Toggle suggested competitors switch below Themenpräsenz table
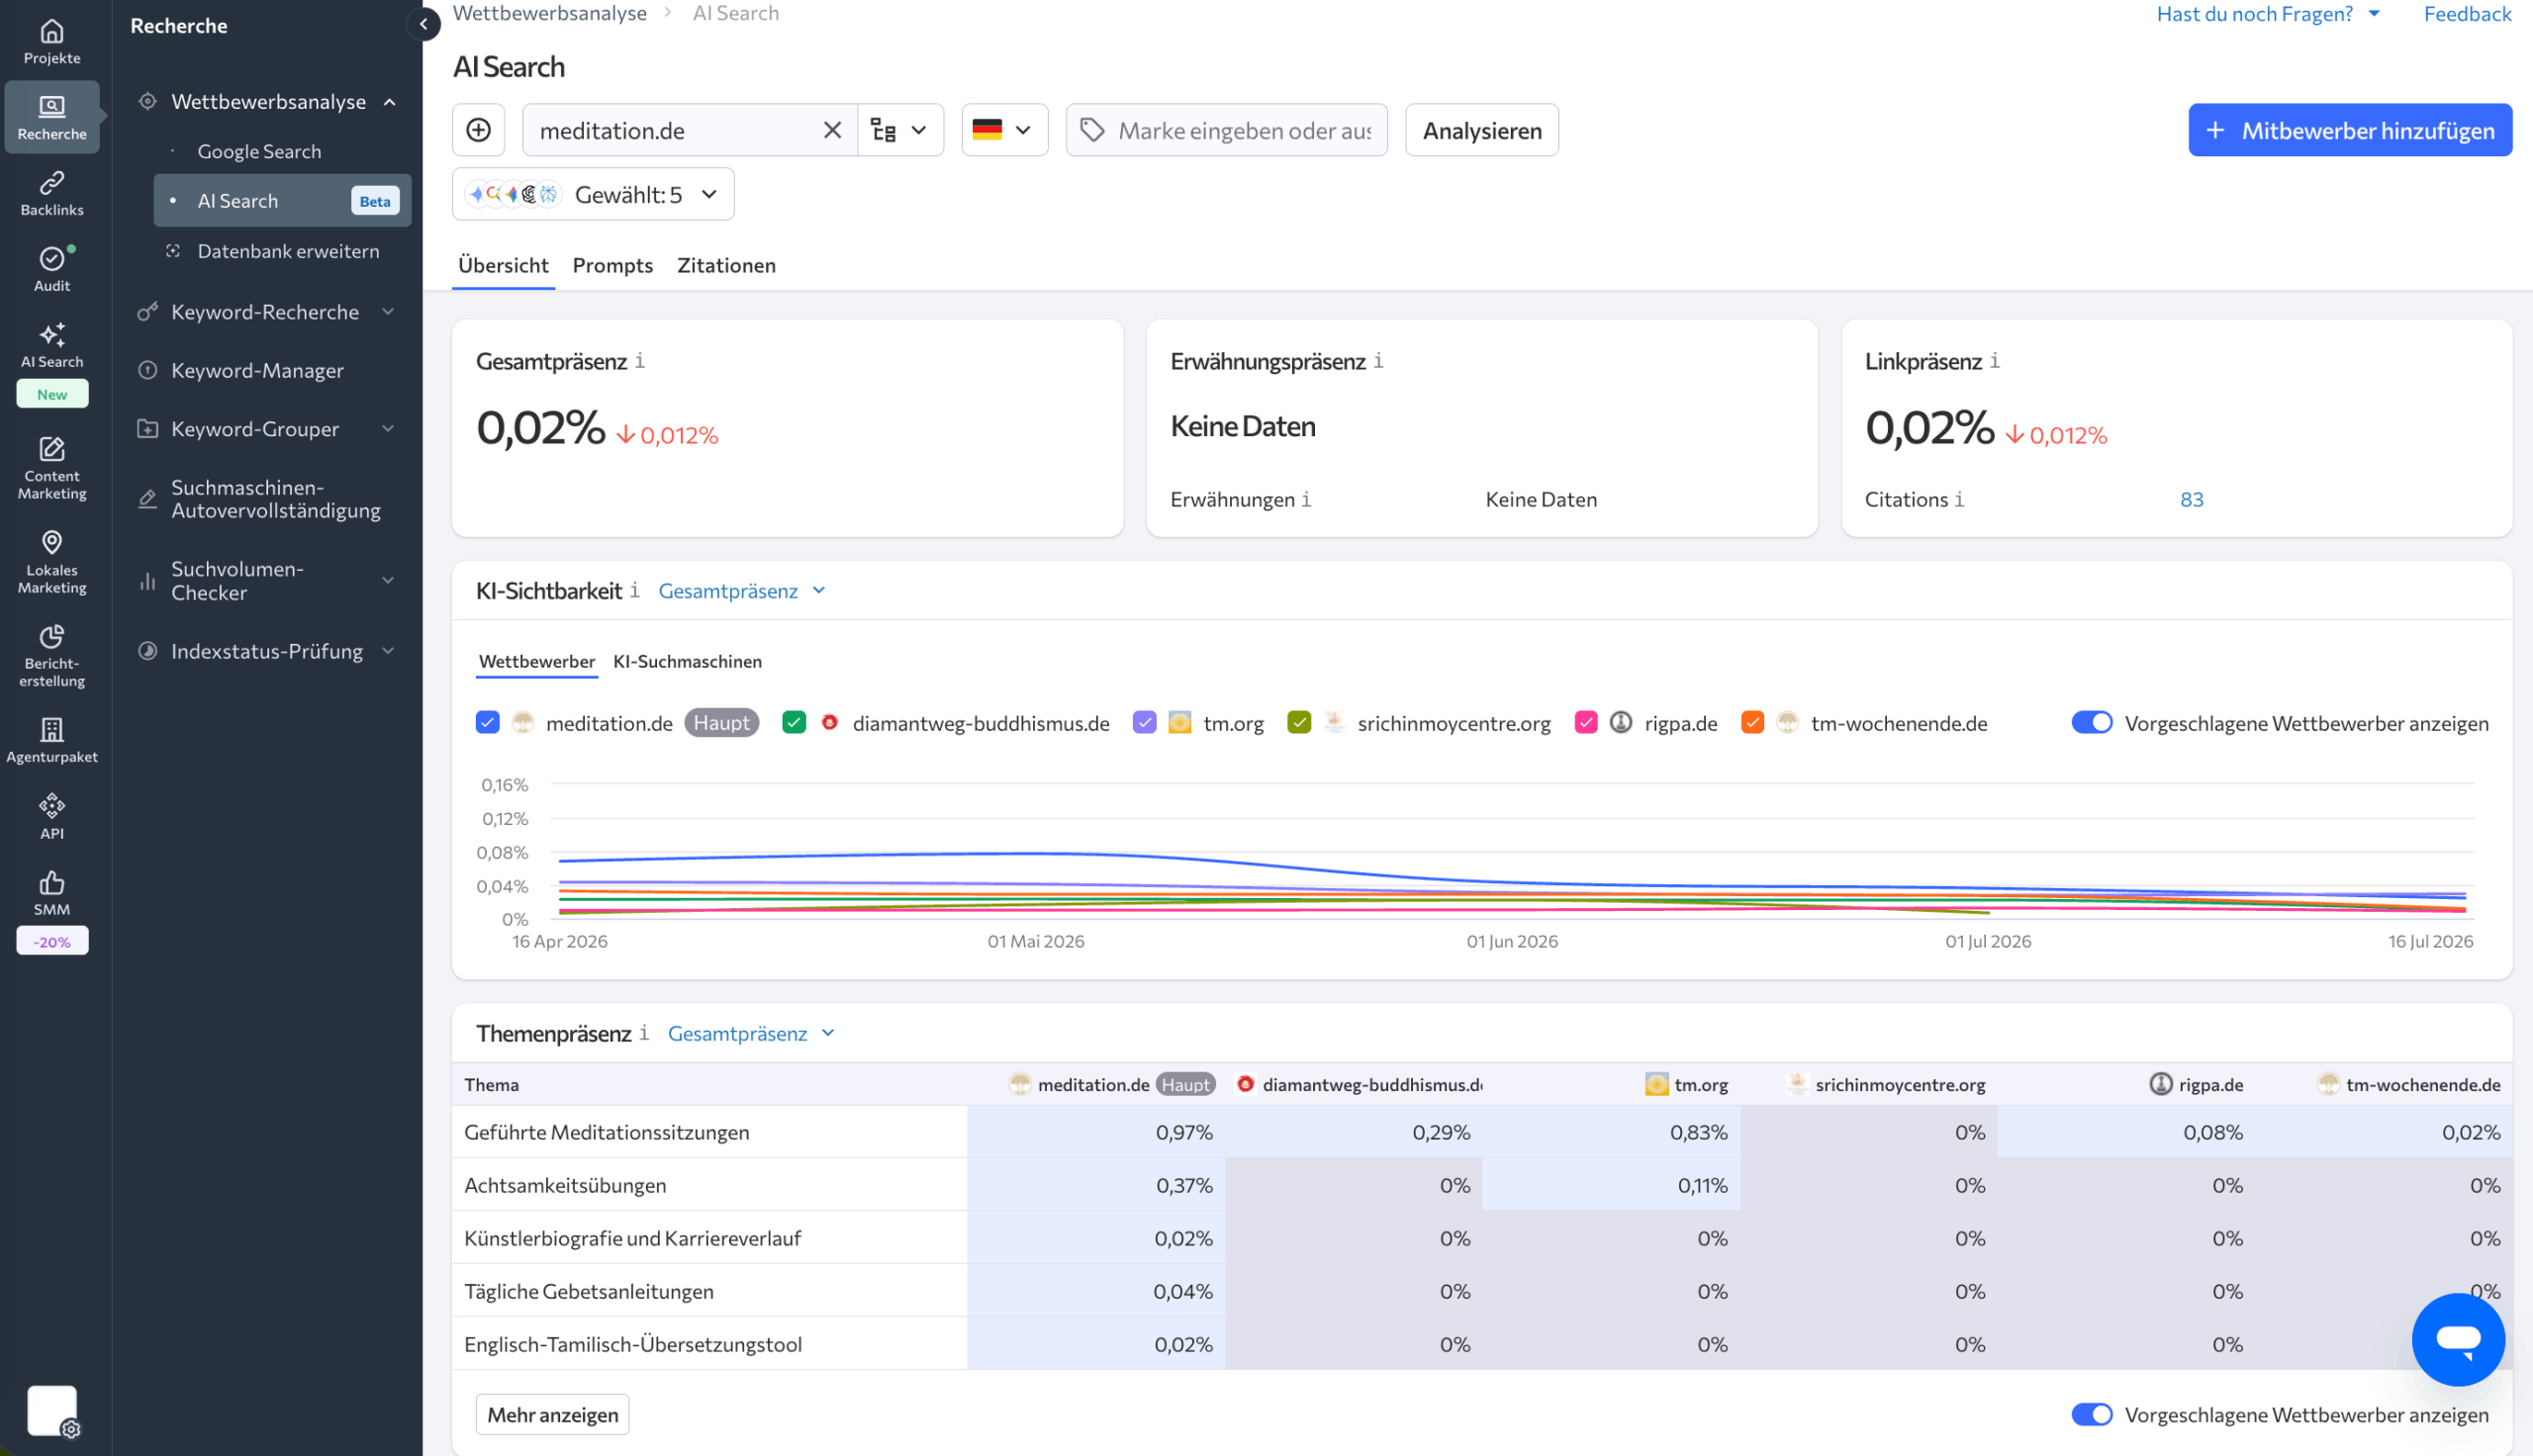The height and width of the screenshot is (1456, 2533). [2091, 1414]
